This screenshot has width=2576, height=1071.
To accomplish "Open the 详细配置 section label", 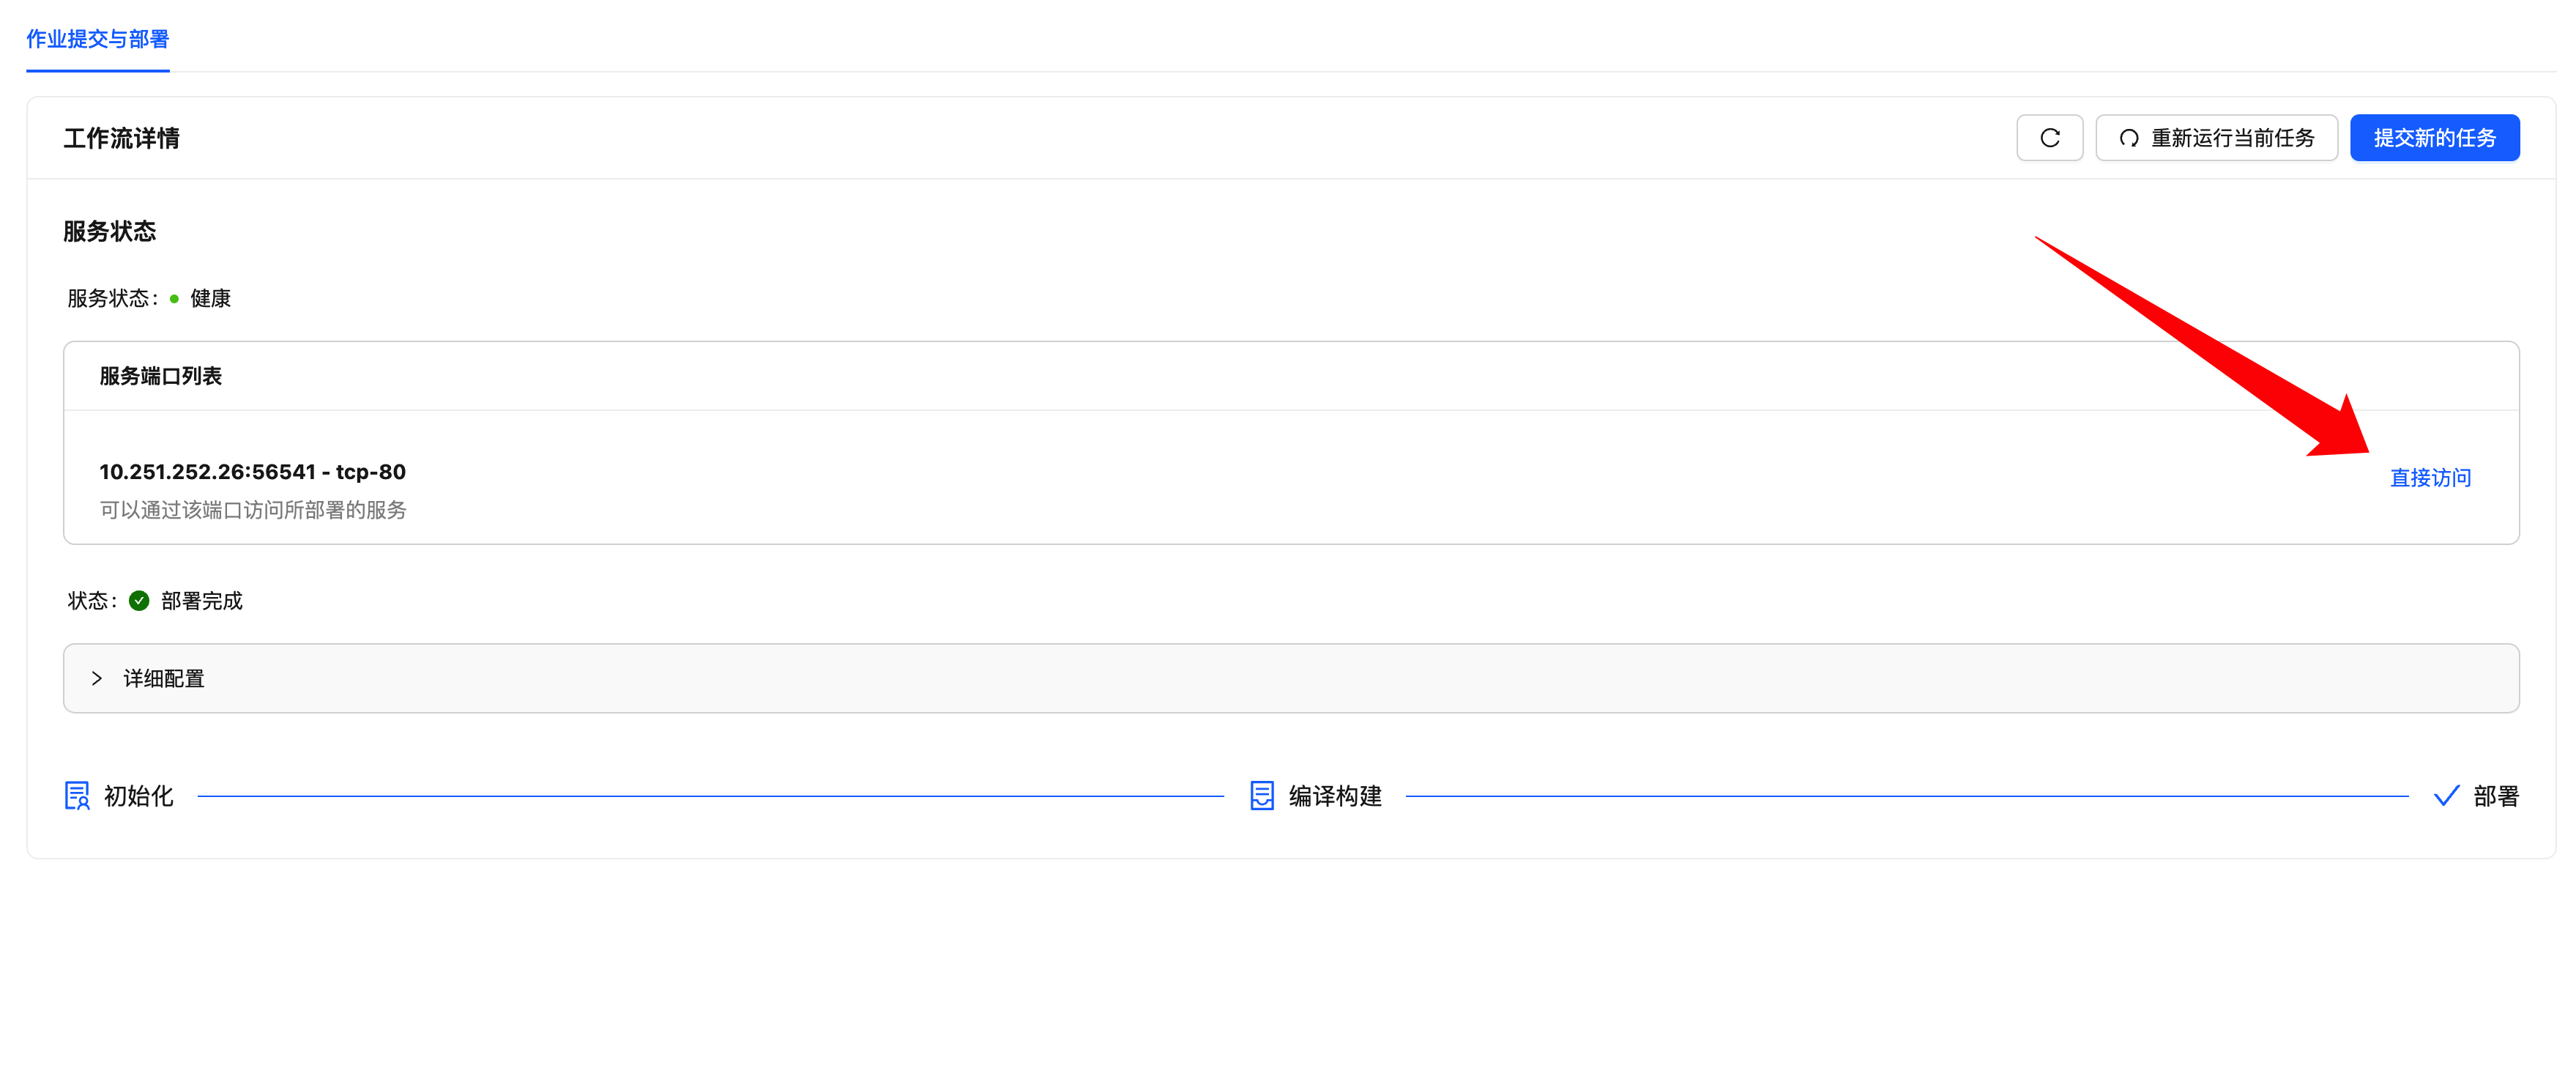I will pos(164,679).
